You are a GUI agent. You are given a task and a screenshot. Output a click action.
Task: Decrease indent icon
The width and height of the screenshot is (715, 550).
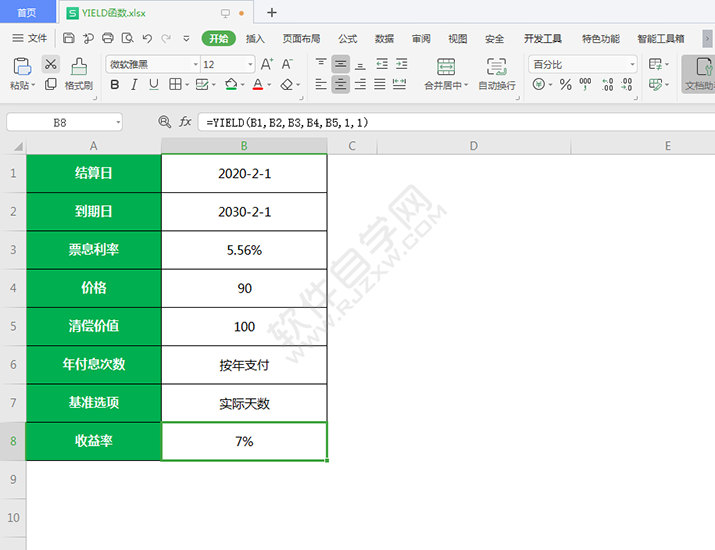tap(382, 64)
